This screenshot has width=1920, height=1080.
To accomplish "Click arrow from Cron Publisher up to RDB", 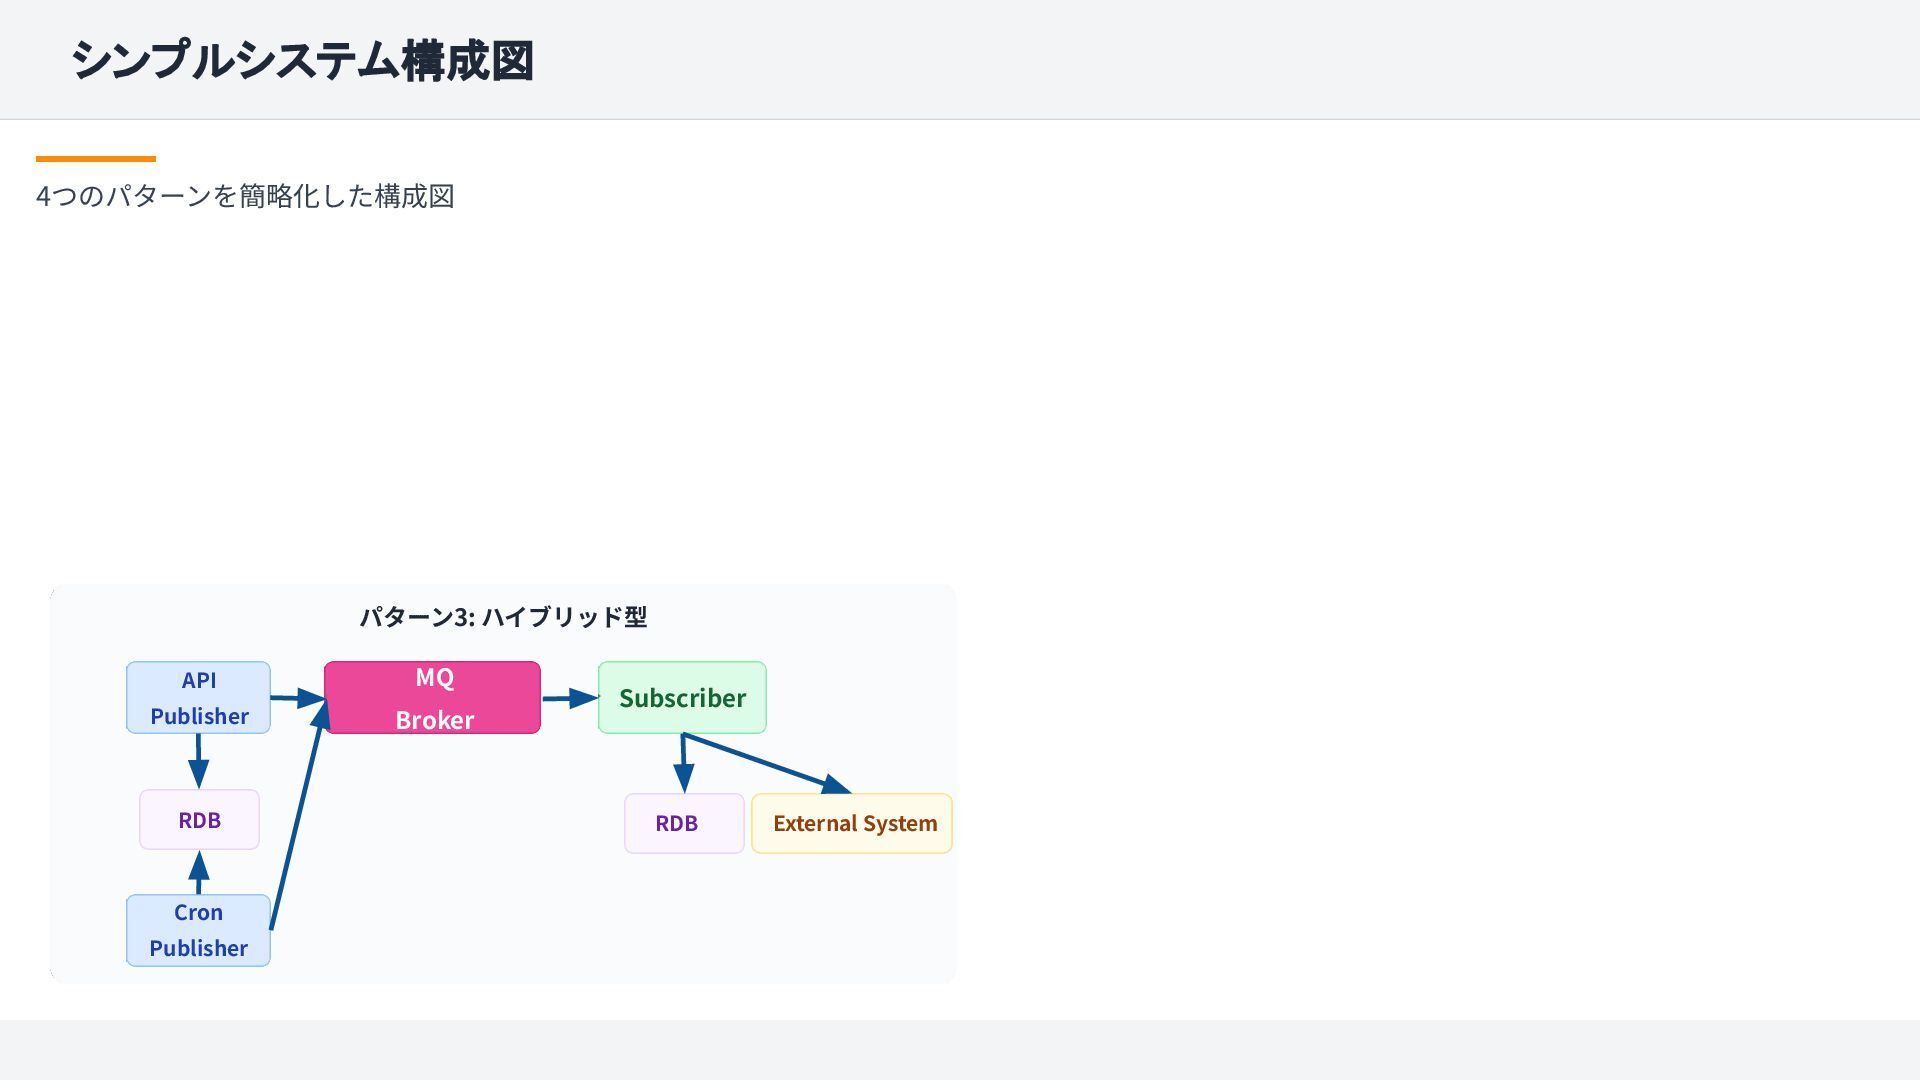I will coord(199,873).
